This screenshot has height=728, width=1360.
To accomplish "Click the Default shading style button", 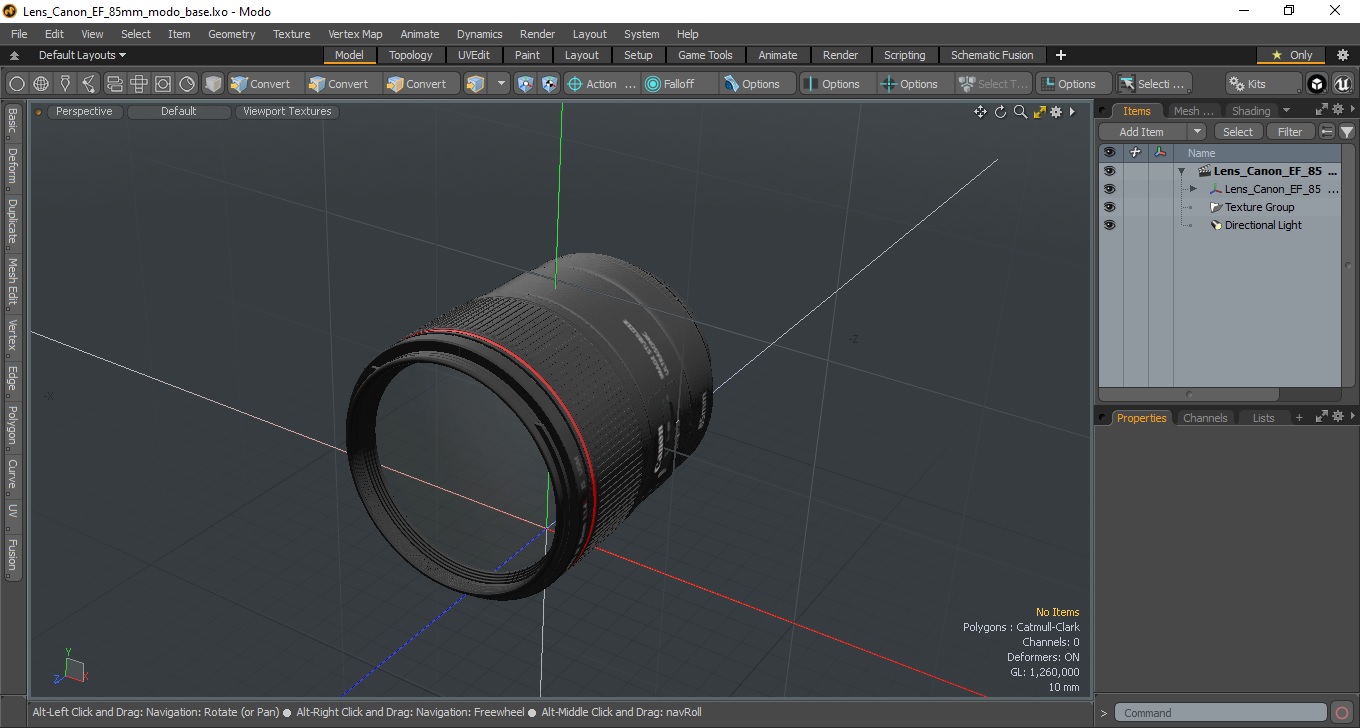I will [x=178, y=111].
